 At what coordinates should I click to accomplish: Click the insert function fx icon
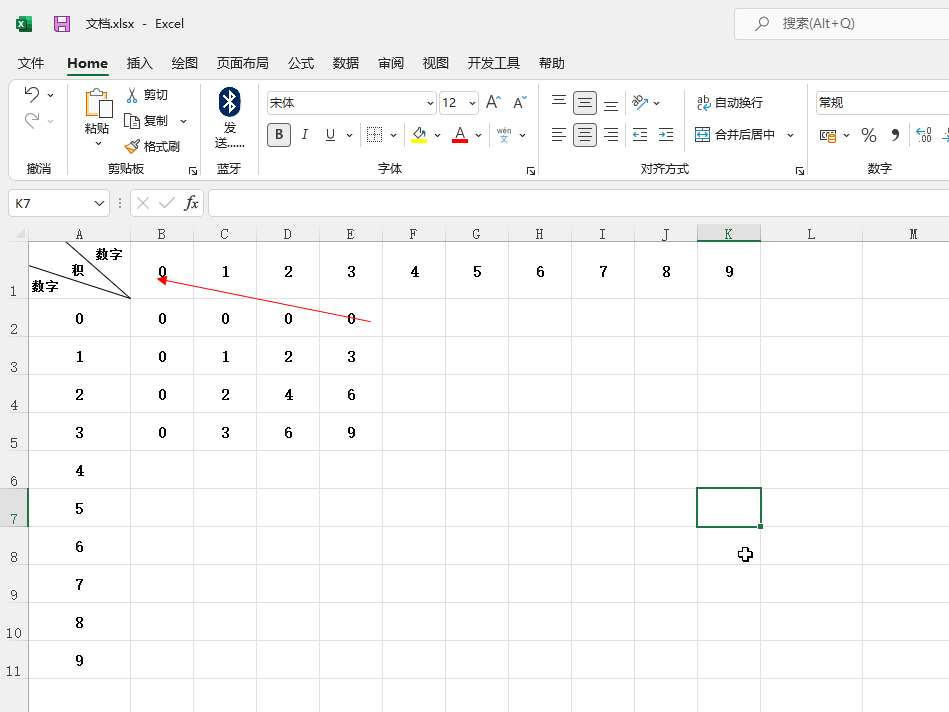click(191, 203)
